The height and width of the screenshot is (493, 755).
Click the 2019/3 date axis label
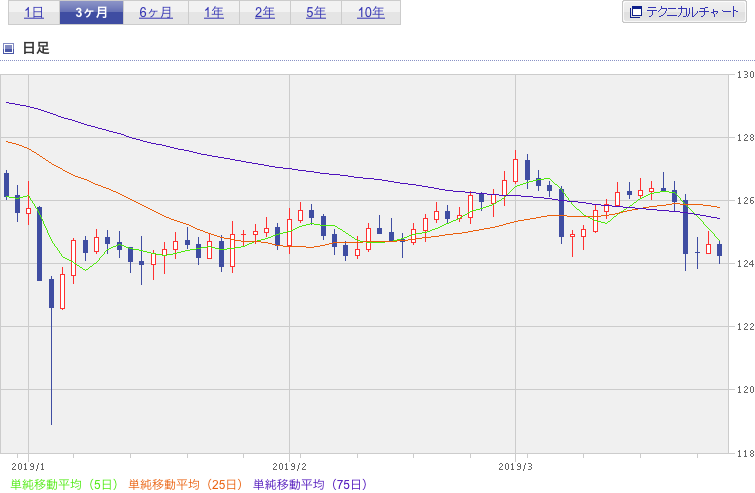[515, 467]
